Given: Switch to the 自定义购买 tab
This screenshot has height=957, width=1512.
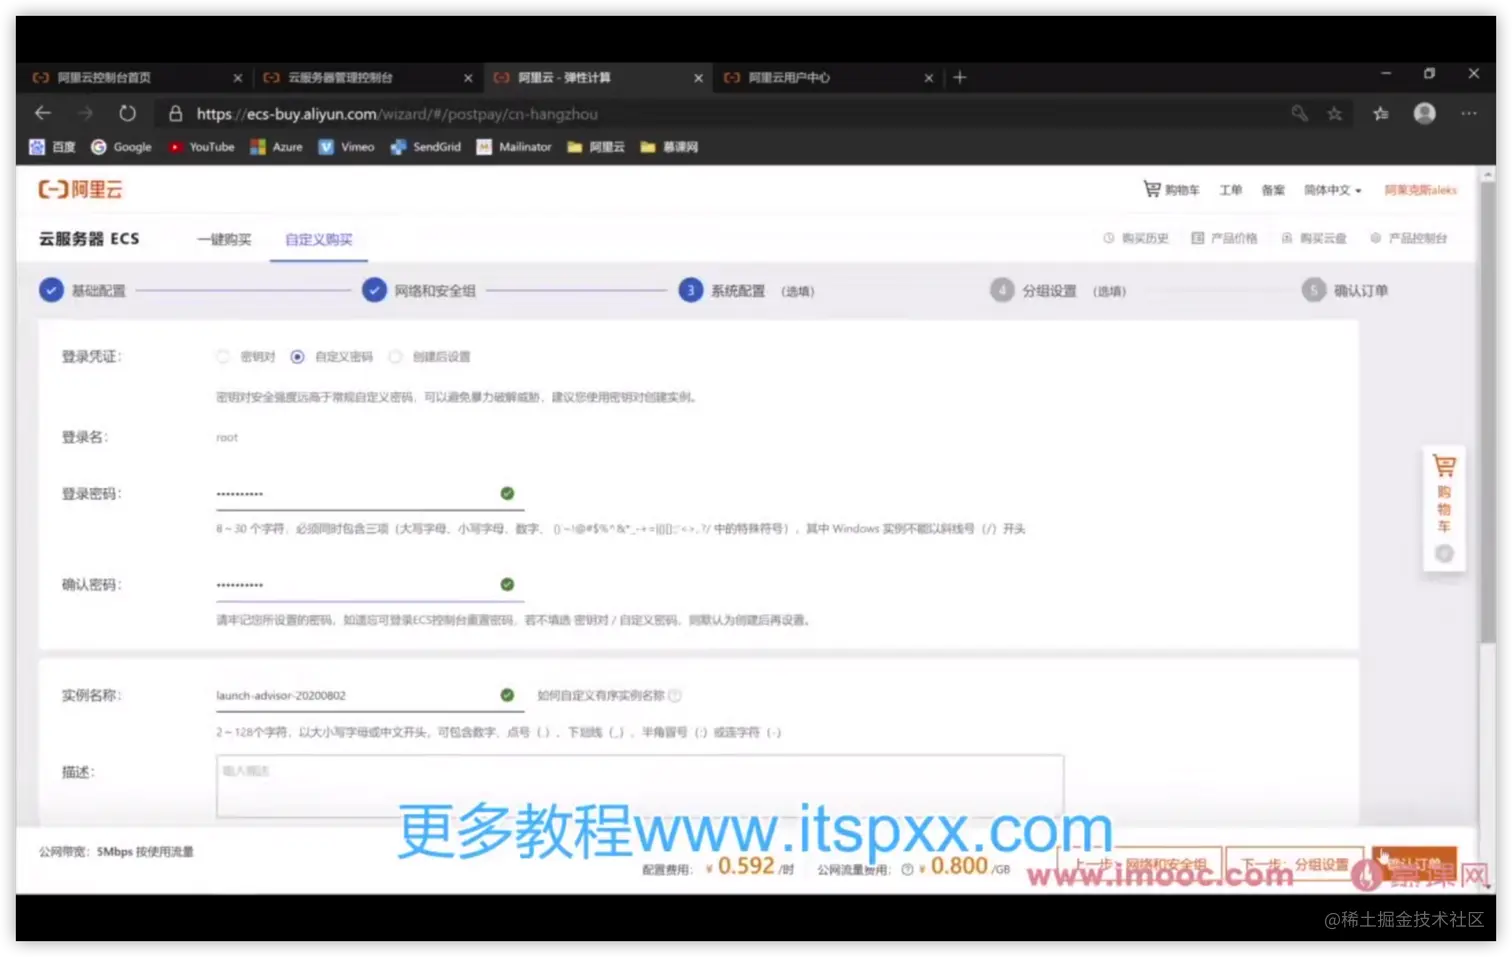Looking at the screenshot, I should (x=319, y=240).
